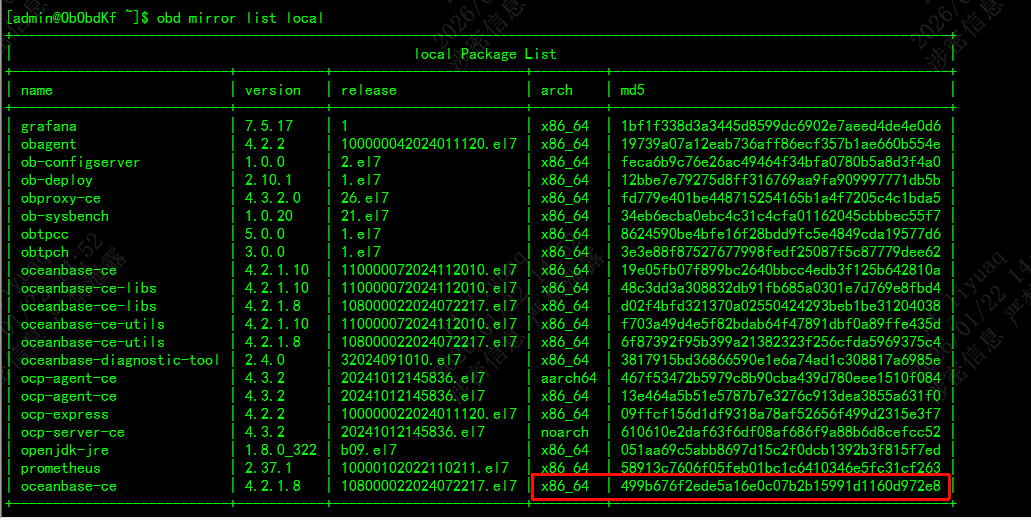Click the version column header
Screen dimensions: 1031x520
coord(273,90)
